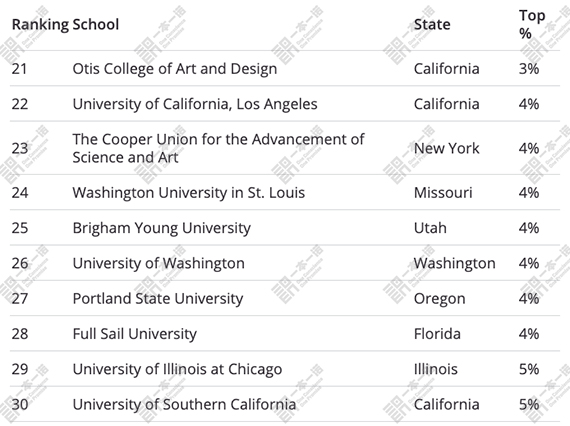Screen dimensions: 570x426
Task: Select ranking number 21 cell
Action: (x=20, y=69)
